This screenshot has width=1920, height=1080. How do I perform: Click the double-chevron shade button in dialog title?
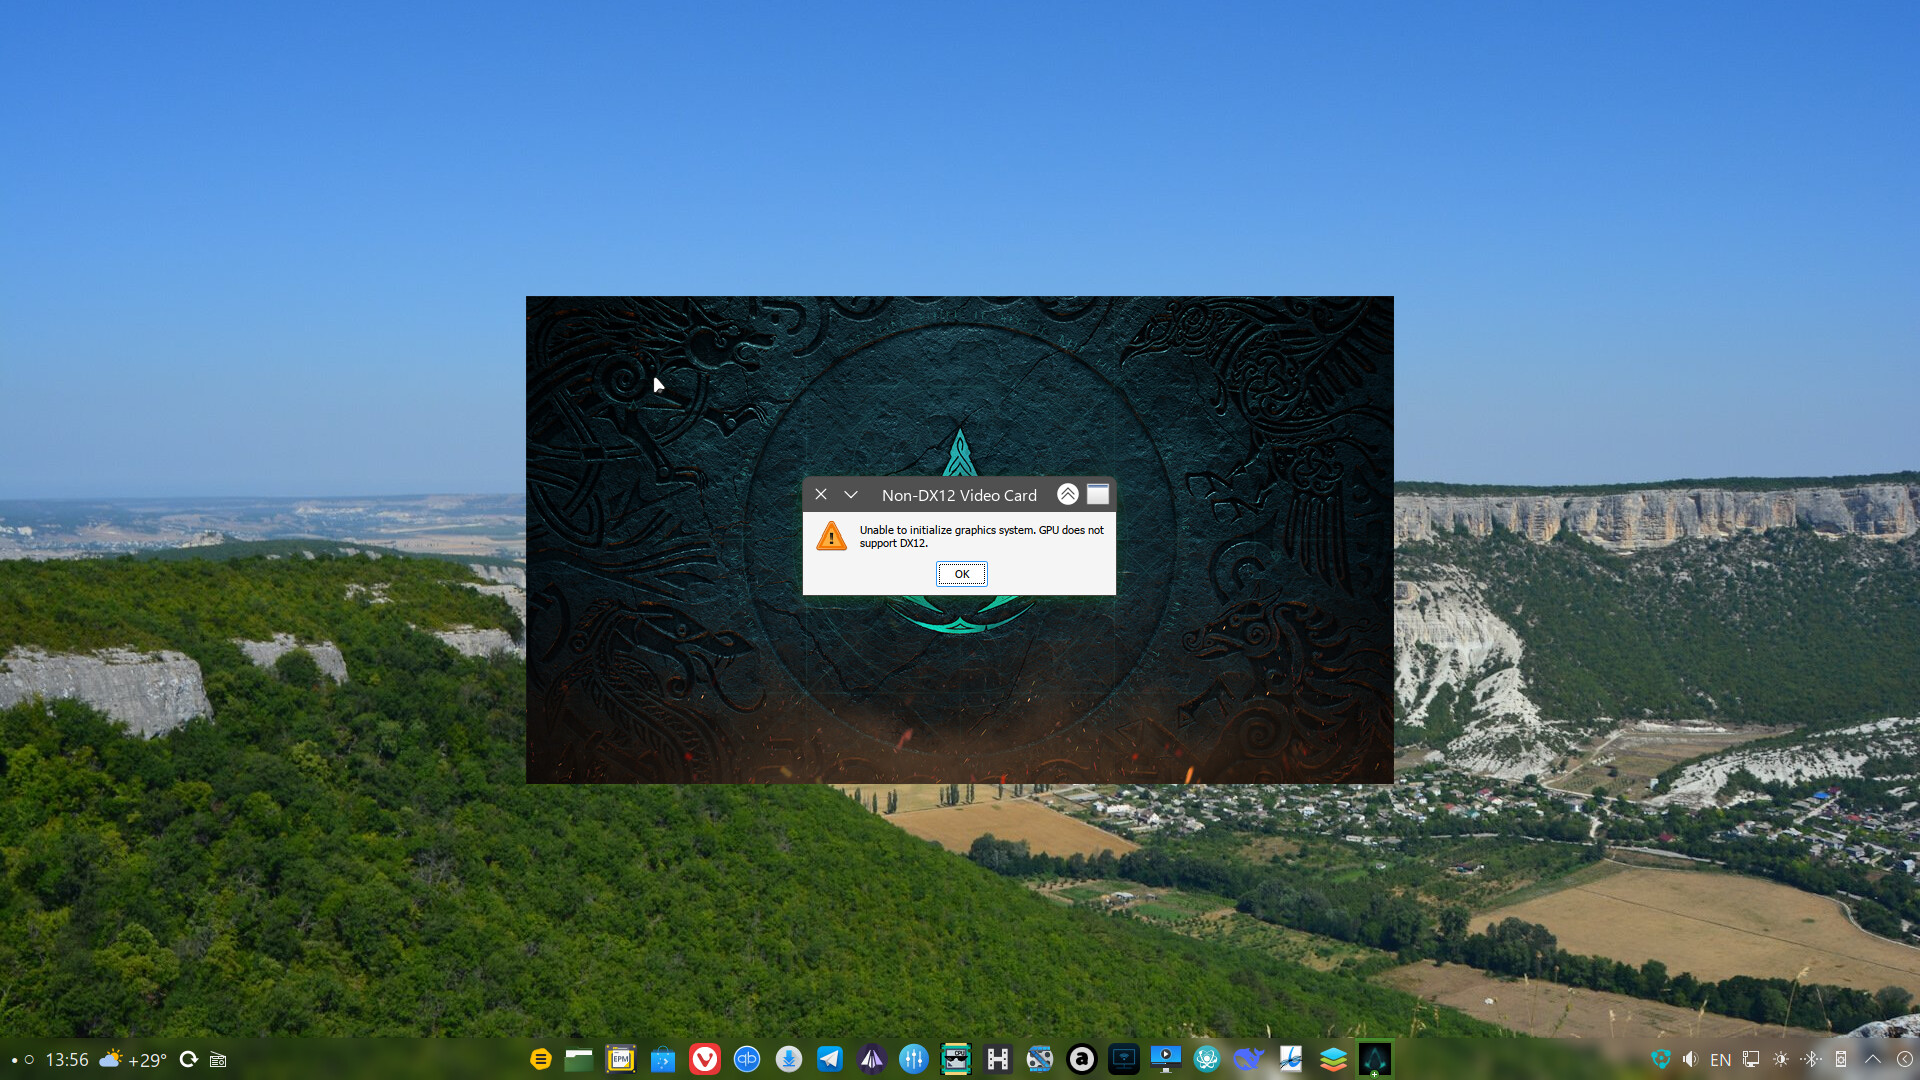1068,494
